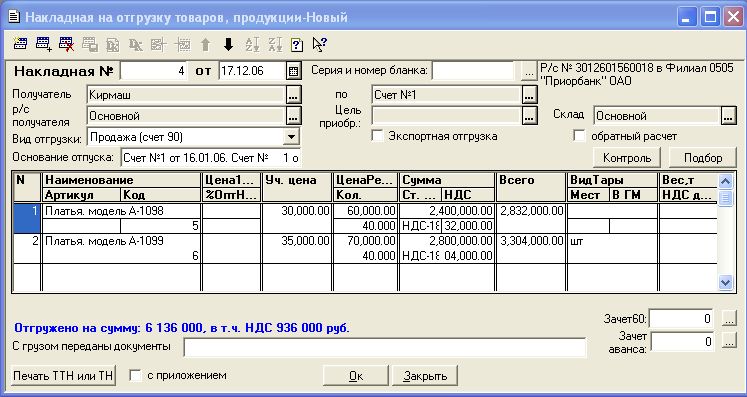Click Печать ТТН или ТН button
Image resolution: width=747 pixels, height=397 pixels.
tap(63, 376)
